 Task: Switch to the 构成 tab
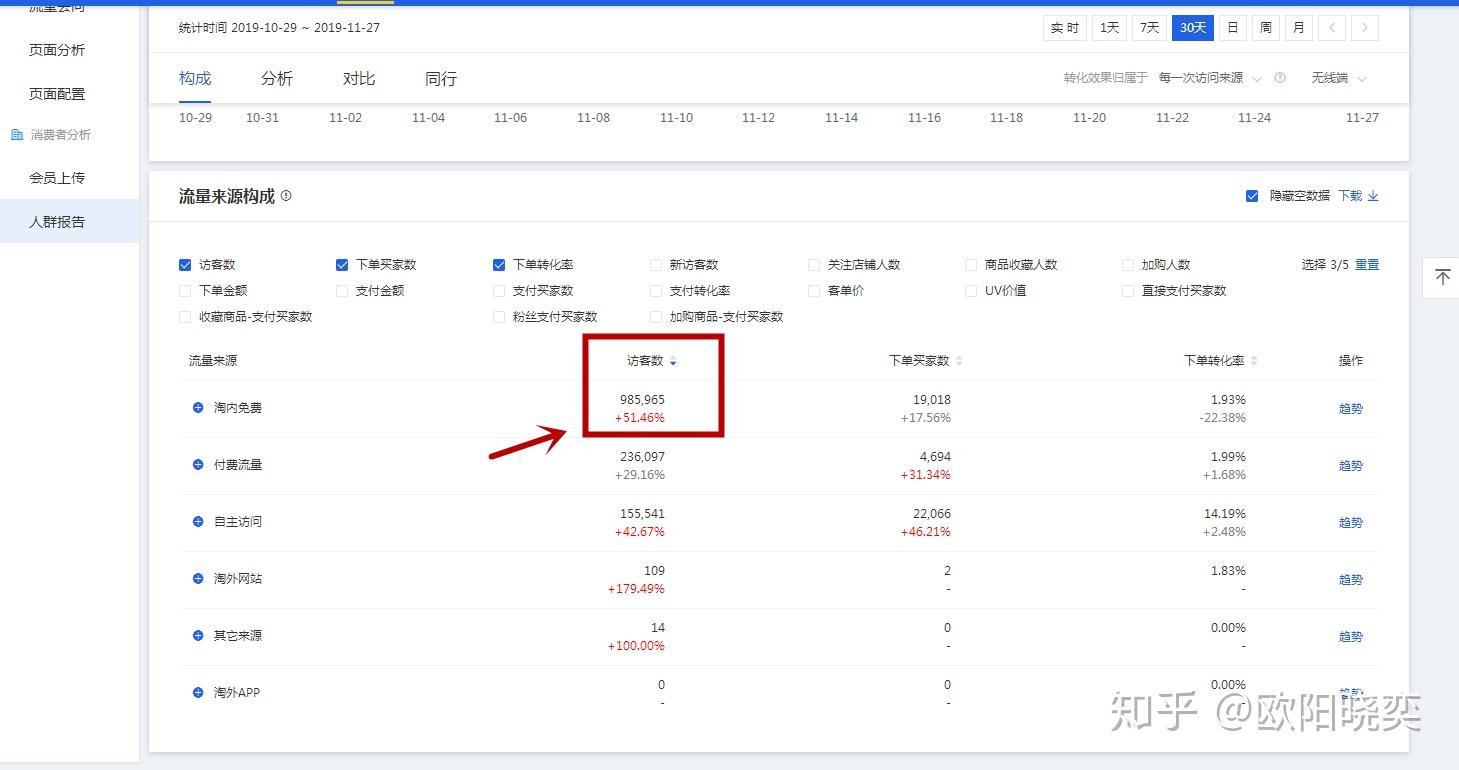(195, 78)
